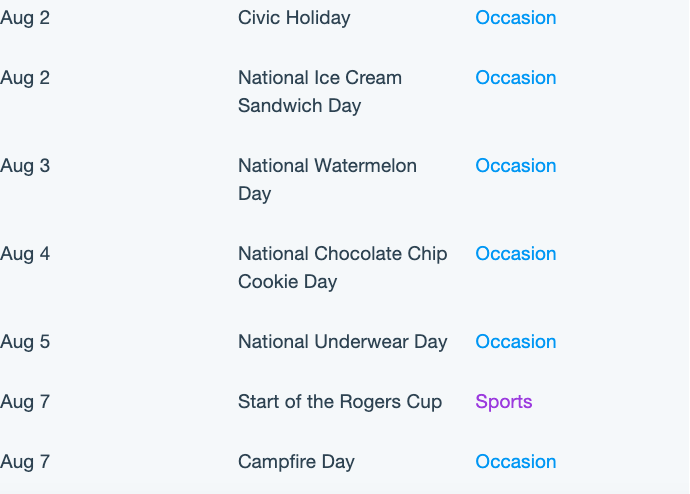Click National Ice Cream Sandwich Day text
The height and width of the screenshot is (494, 690).
[319, 91]
